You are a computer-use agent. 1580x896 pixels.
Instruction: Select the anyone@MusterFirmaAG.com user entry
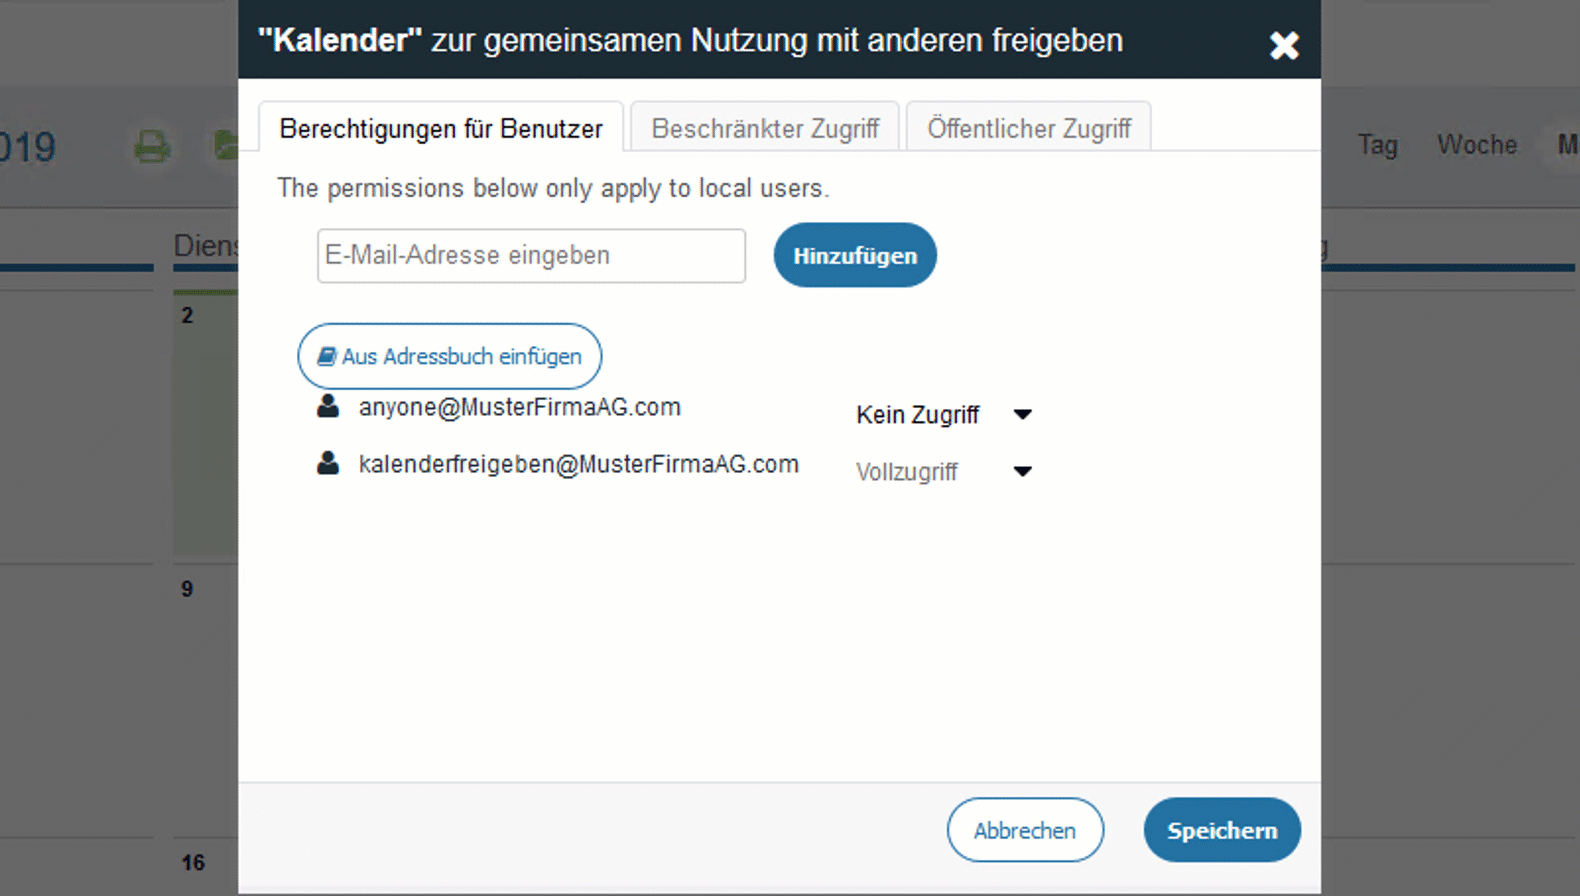519,407
